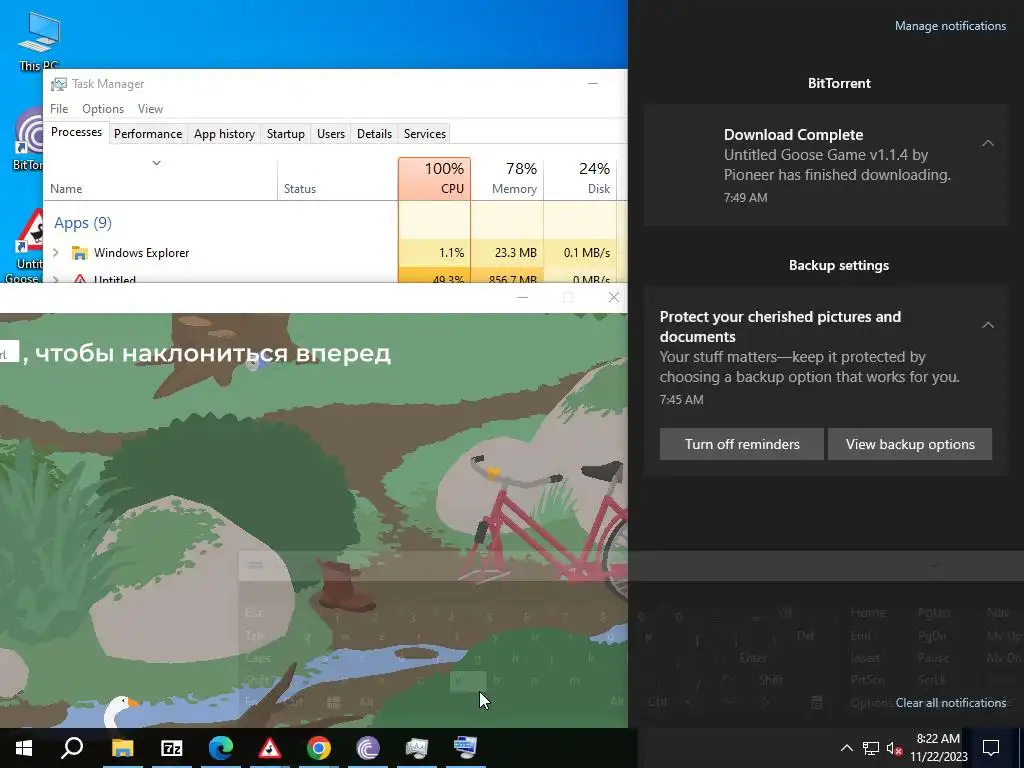Image resolution: width=1024 pixels, height=768 pixels.
Task: Select the Processes tab
Action: tap(76, 132)
